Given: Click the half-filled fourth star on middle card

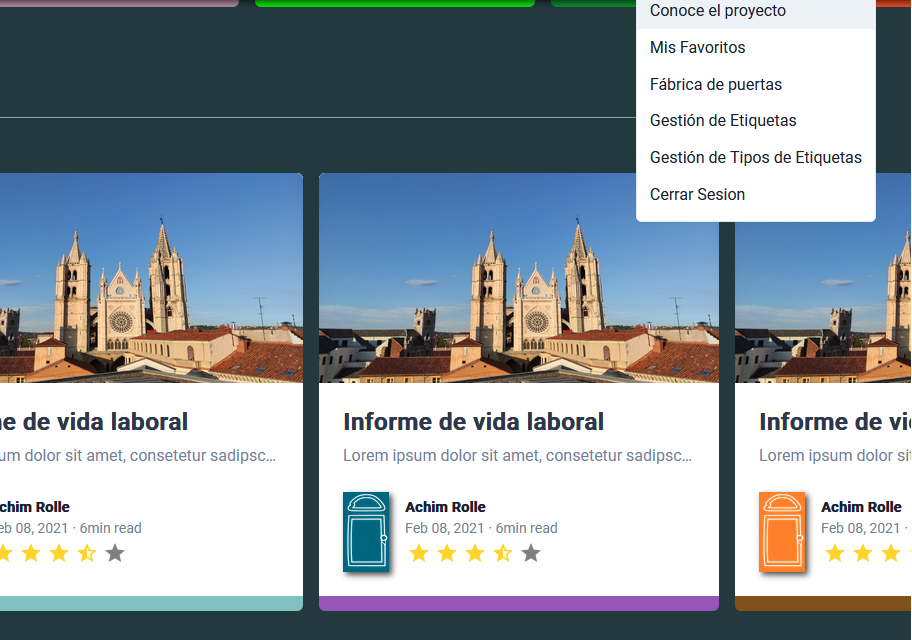Looking at the screenshot, I should pos(503,553).
